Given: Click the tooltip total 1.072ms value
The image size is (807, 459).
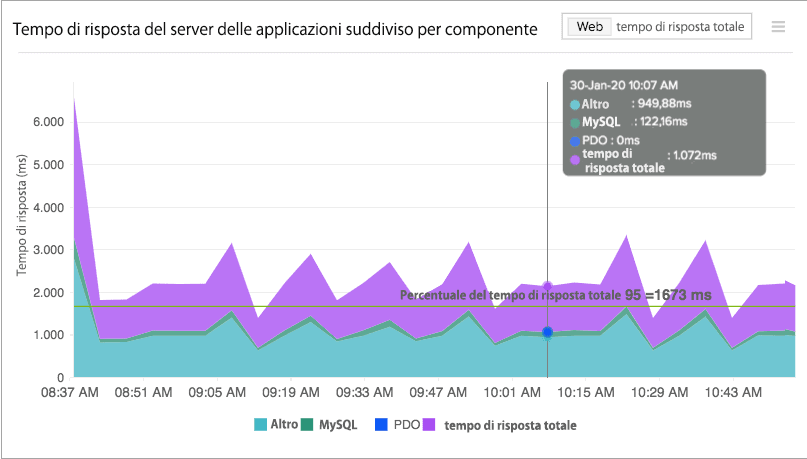Looking at the screenshot, I should [x=692, y=155].
